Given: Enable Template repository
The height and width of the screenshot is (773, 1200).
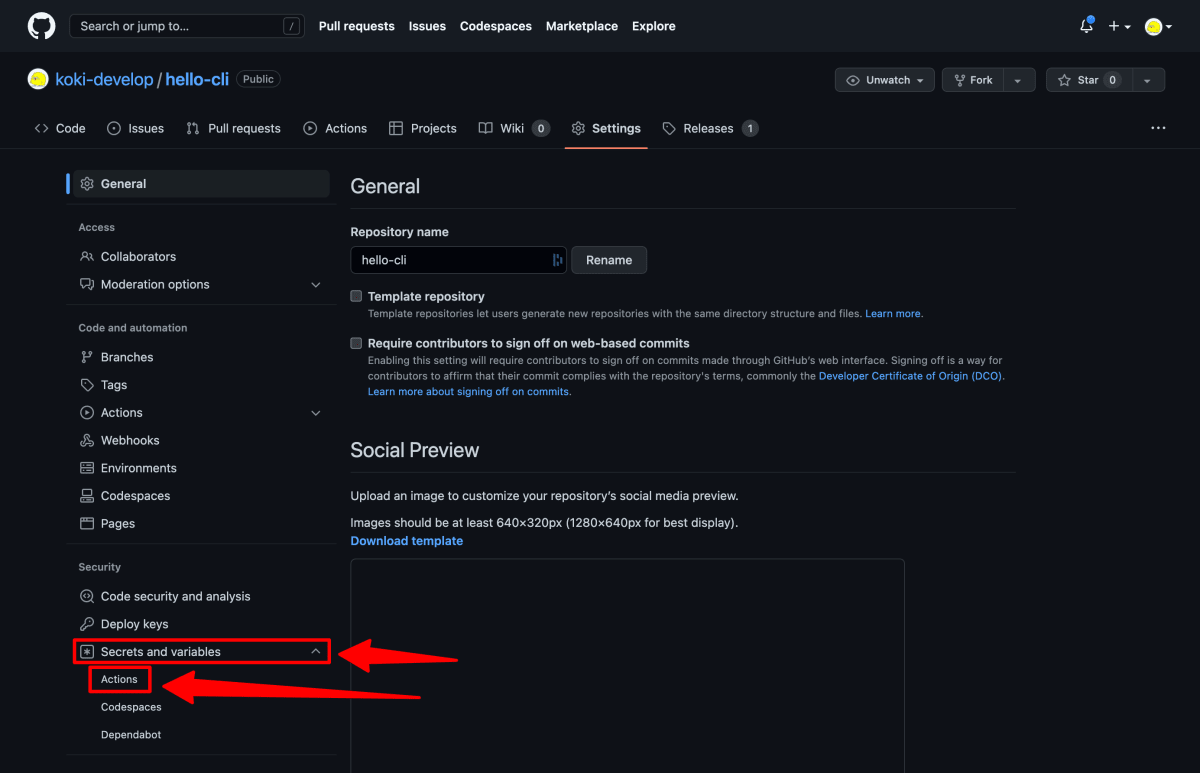Looking at the screenshot, I should point(356,296).
